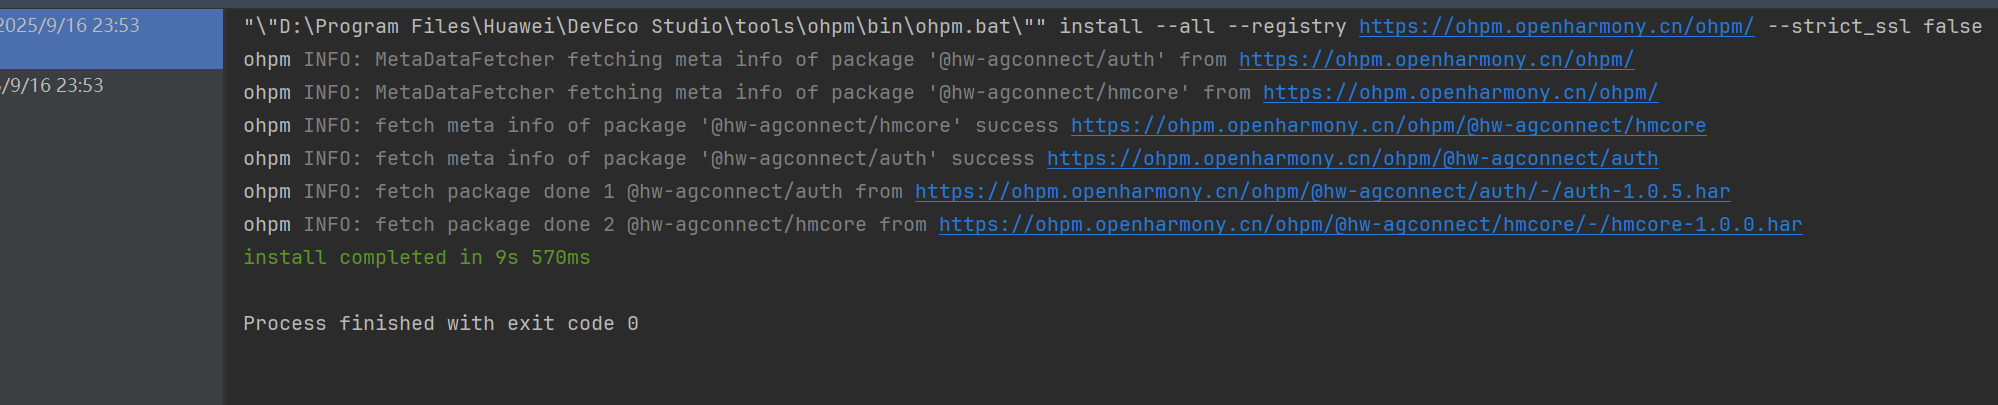Click the "--strict_ssl false" argument text
This screenshot has height=405, width=1998.
click(x=1874, y=27)
